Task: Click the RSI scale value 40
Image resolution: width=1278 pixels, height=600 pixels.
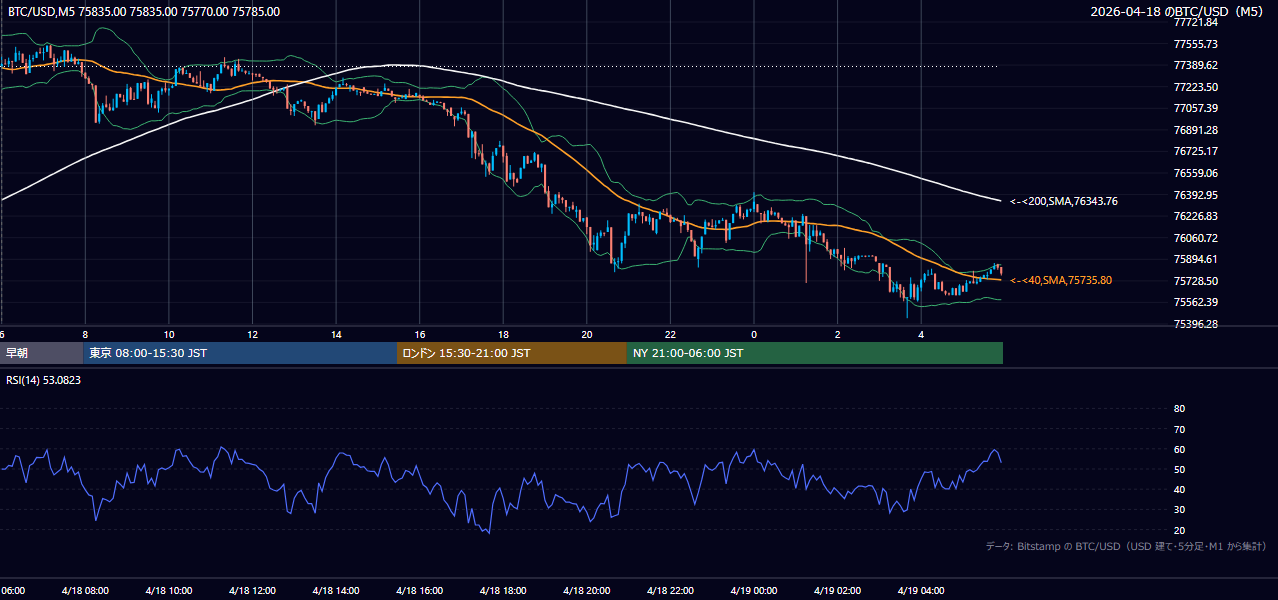Action: pyautogui.click(x=1179, y=489)
